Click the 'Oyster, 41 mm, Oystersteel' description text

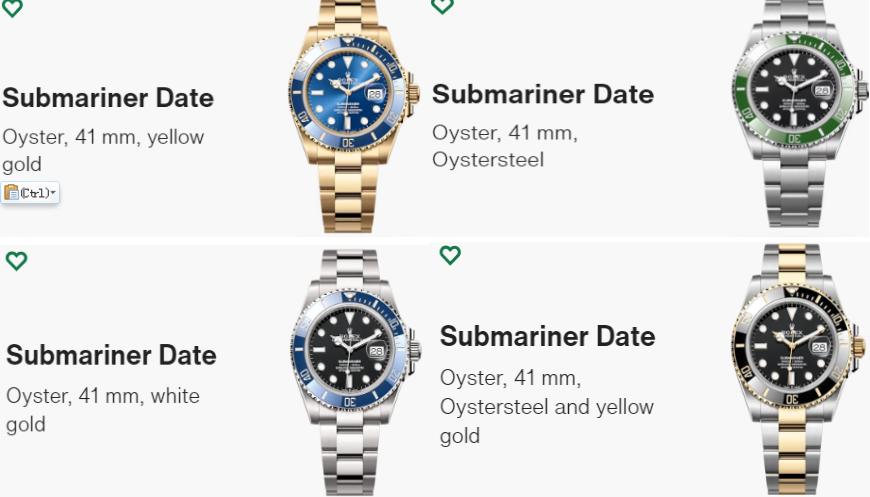pos(505,146)
